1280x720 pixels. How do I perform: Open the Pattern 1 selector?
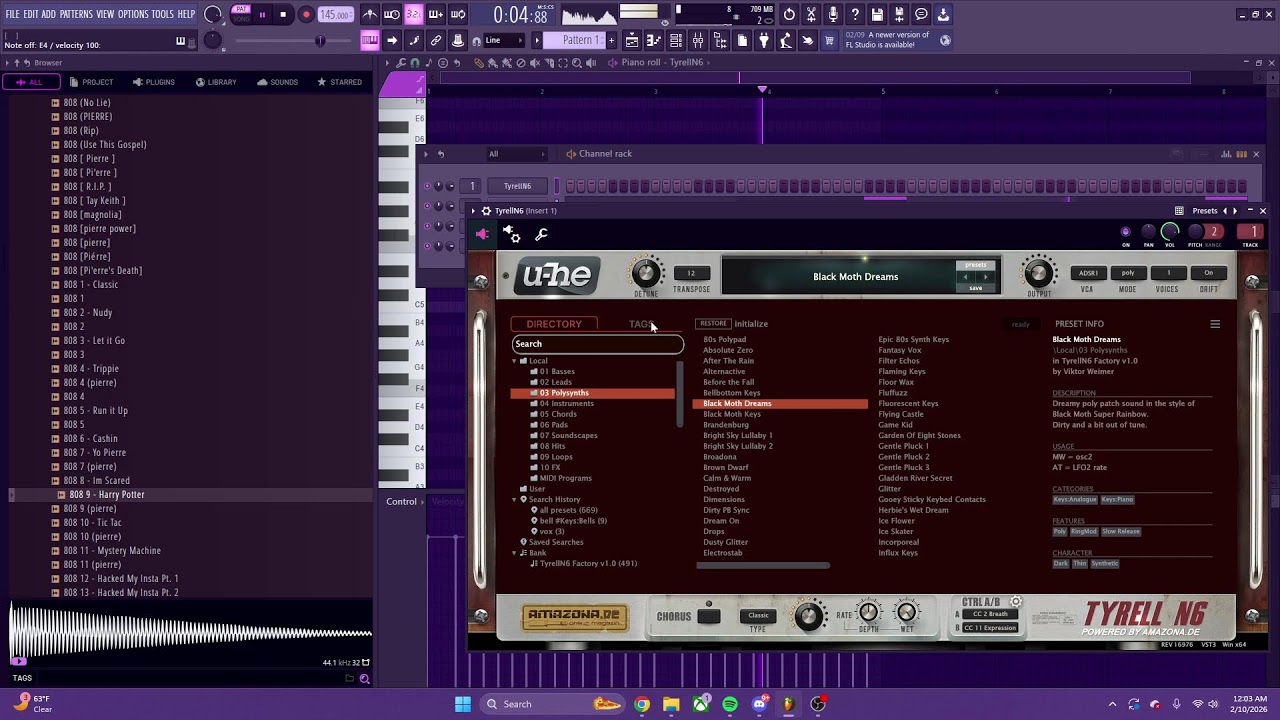pos(580,40)
